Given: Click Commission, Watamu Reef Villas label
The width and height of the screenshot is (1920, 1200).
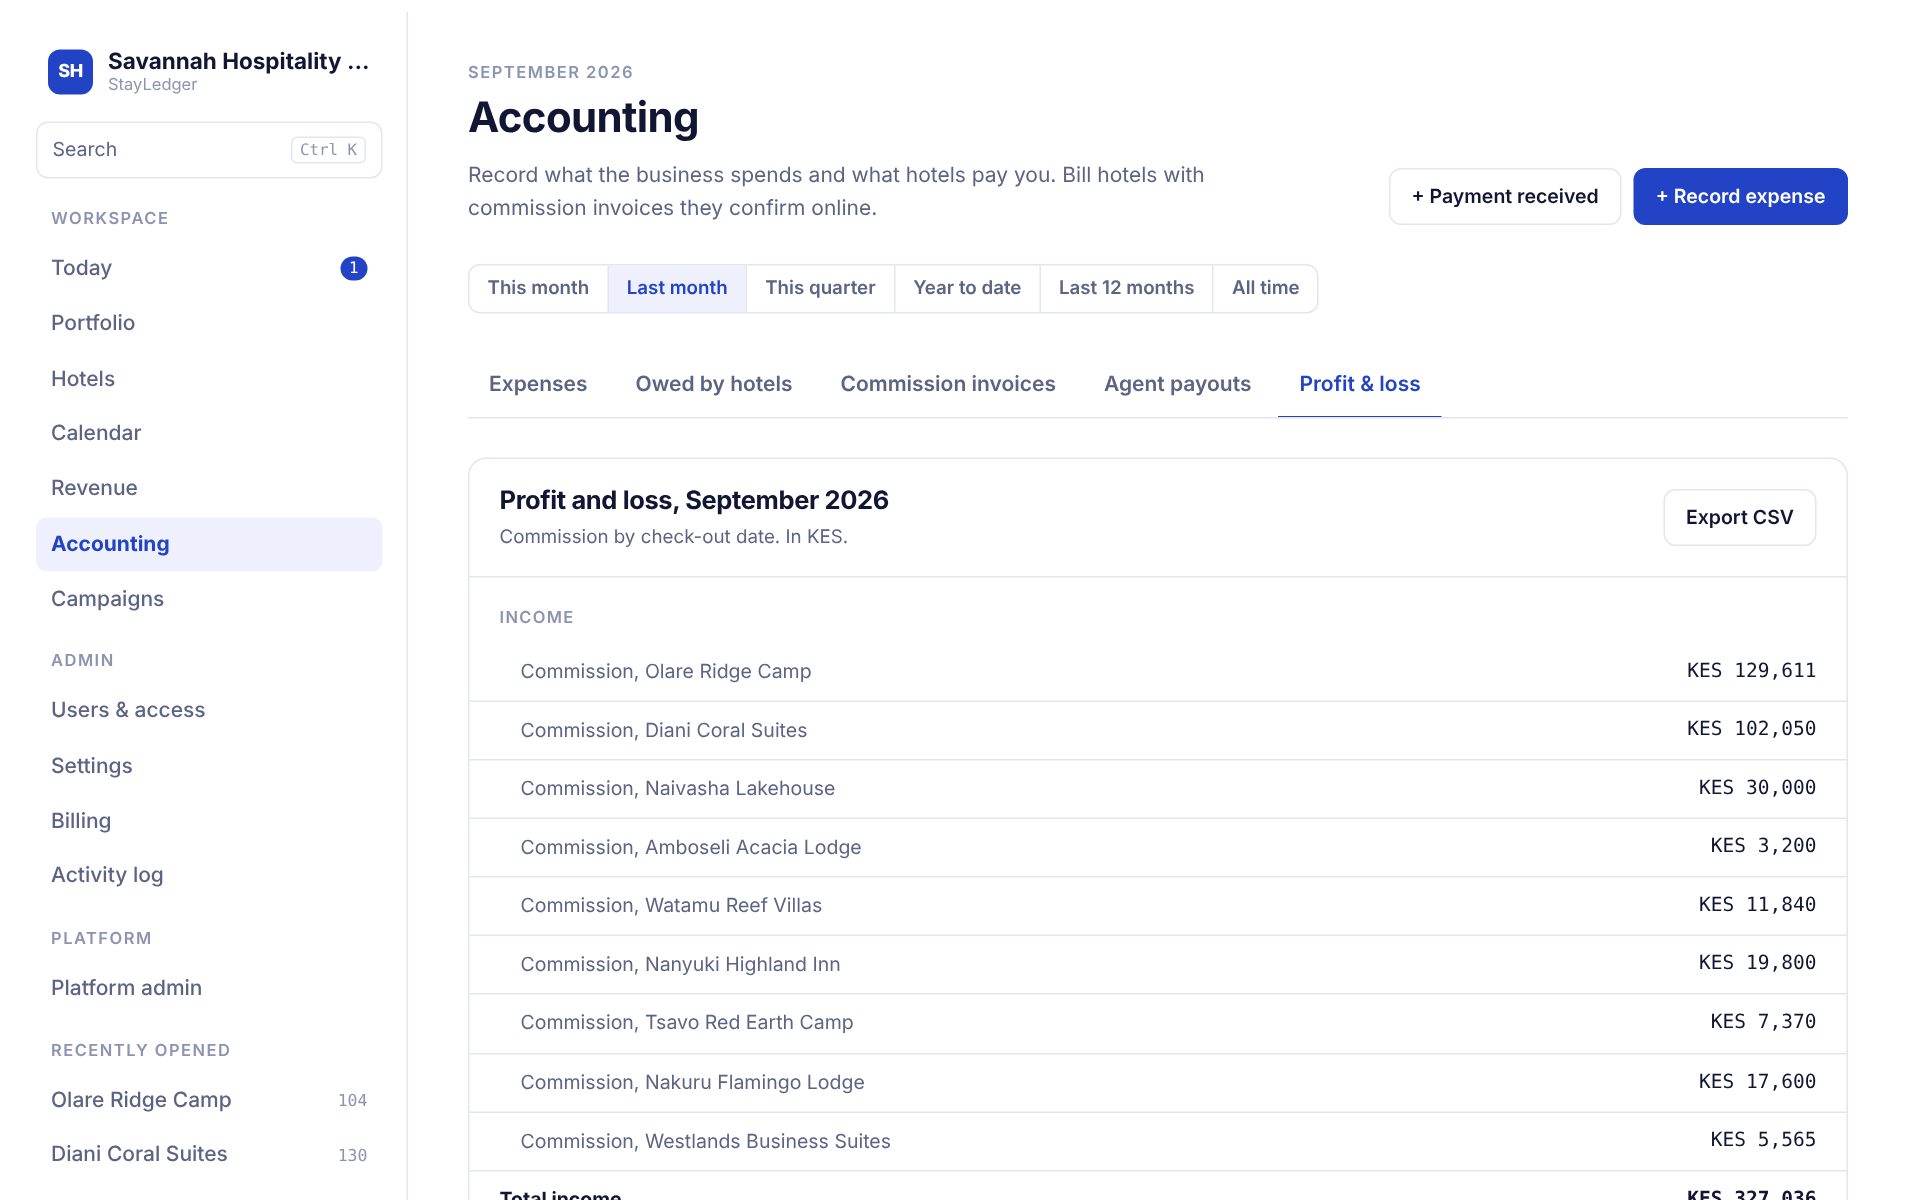Looking at the screenshot, I should pyautogui.click(x=671, y=906).
